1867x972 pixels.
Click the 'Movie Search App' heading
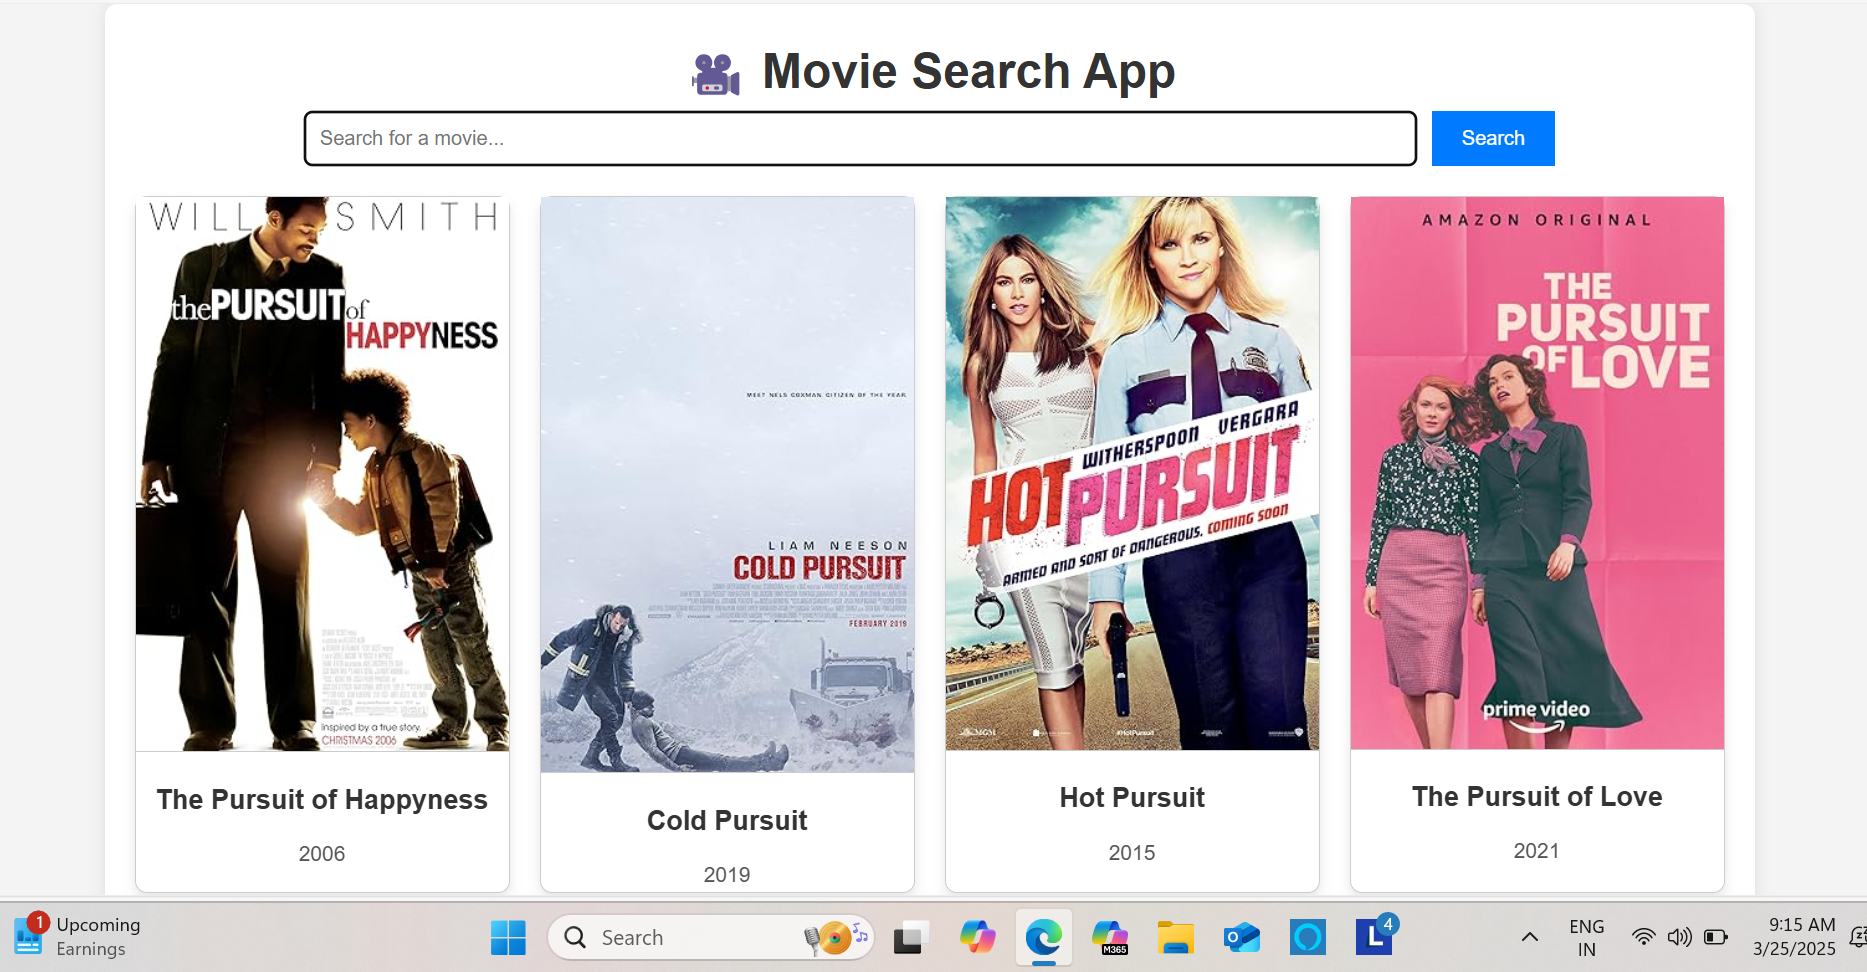click(968, 72)
